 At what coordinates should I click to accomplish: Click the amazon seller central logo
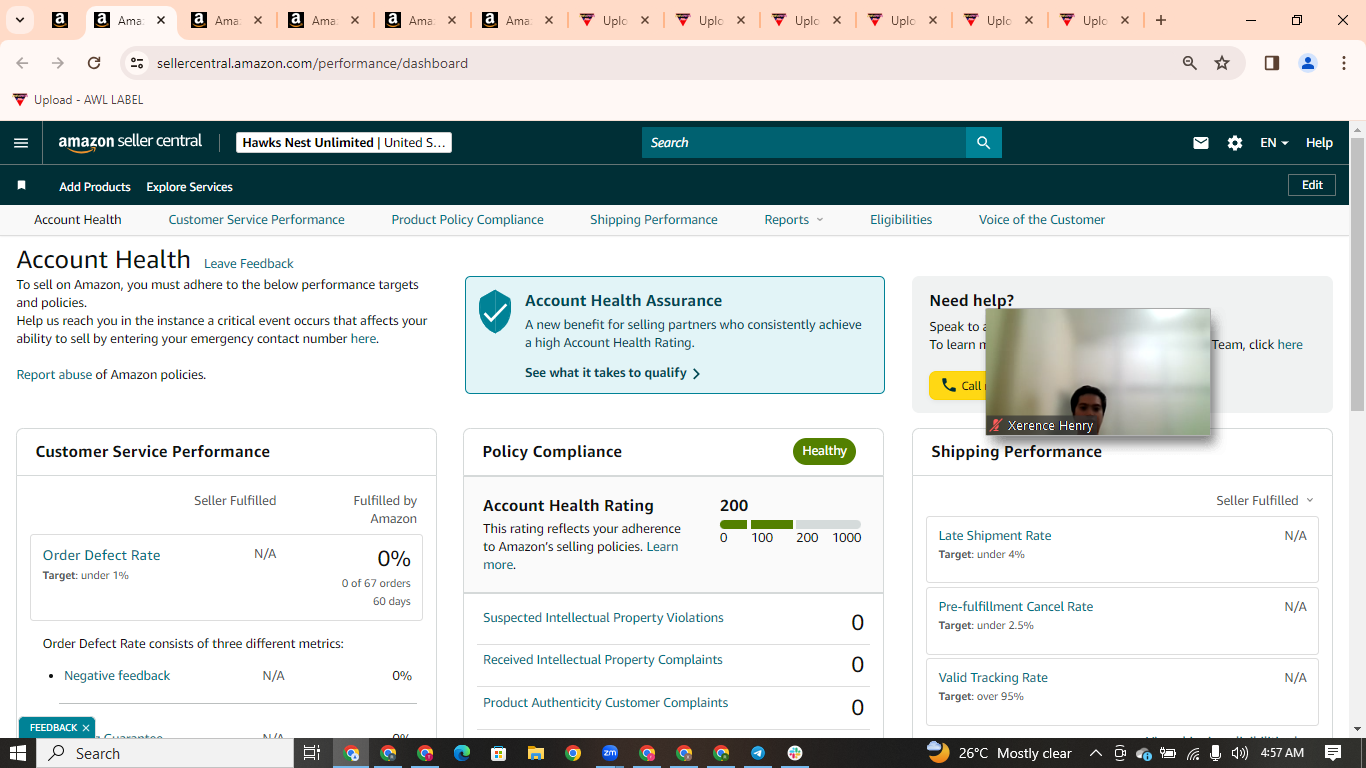[x=130, y=142]
